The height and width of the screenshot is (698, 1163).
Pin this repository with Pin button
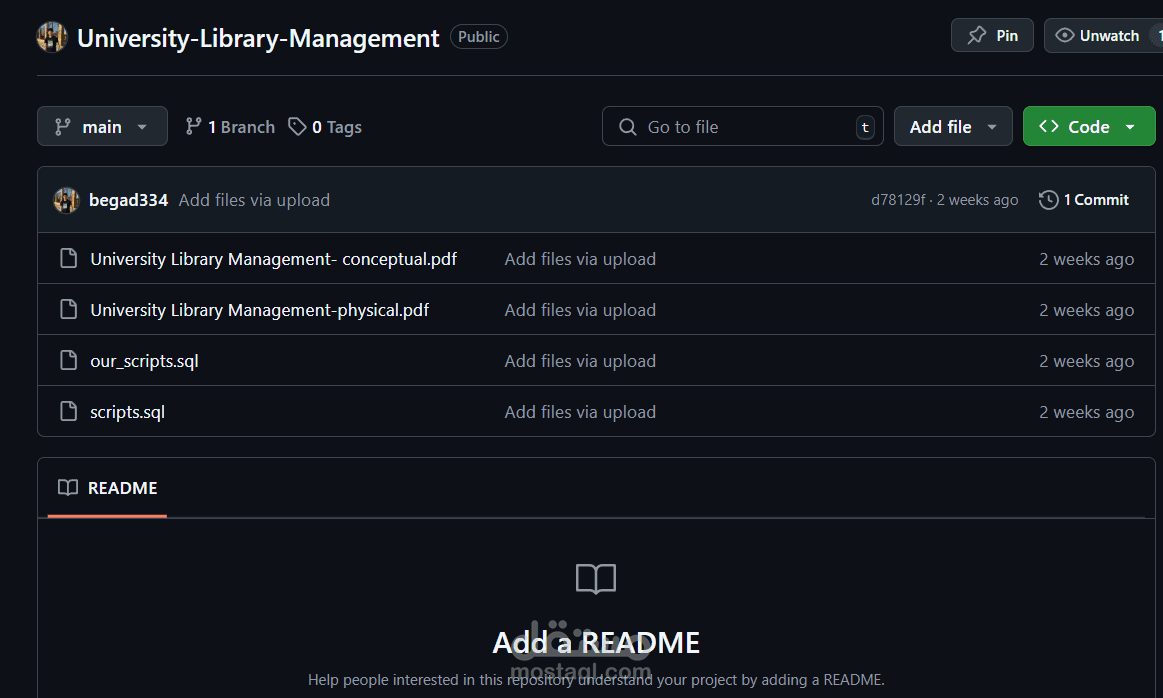tap(992, 36)
